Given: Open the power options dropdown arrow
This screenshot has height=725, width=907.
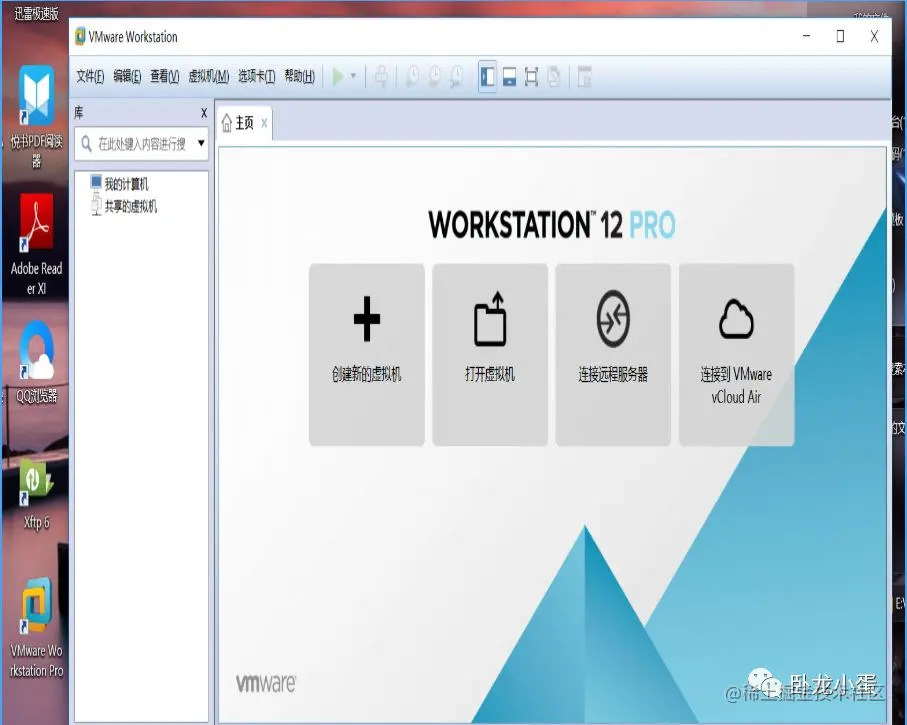Looking at the screenshot, I should [x=353, y=76].
